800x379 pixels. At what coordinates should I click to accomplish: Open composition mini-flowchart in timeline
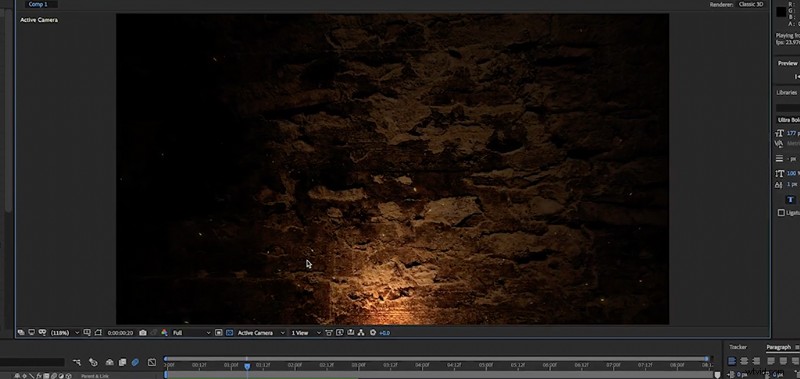77,362
